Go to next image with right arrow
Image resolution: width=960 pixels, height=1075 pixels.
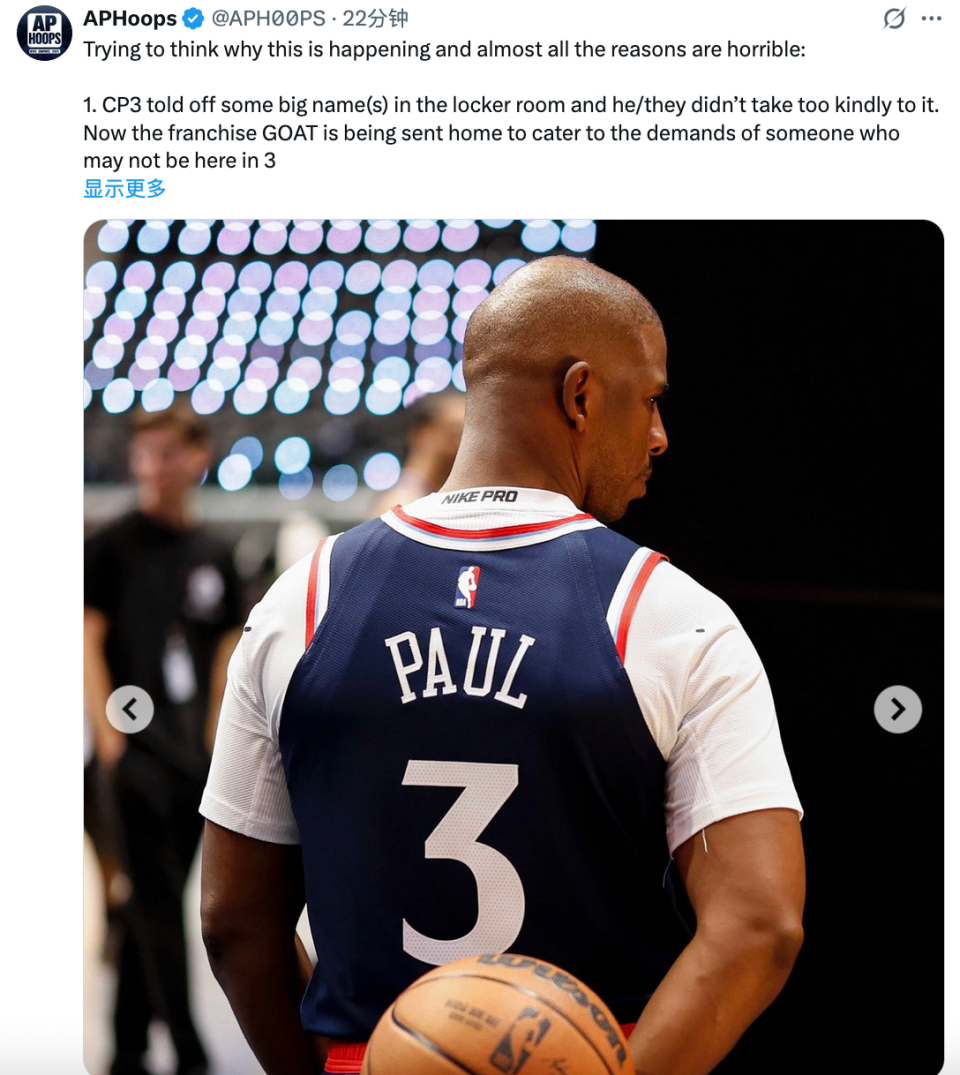click(898, 709)
